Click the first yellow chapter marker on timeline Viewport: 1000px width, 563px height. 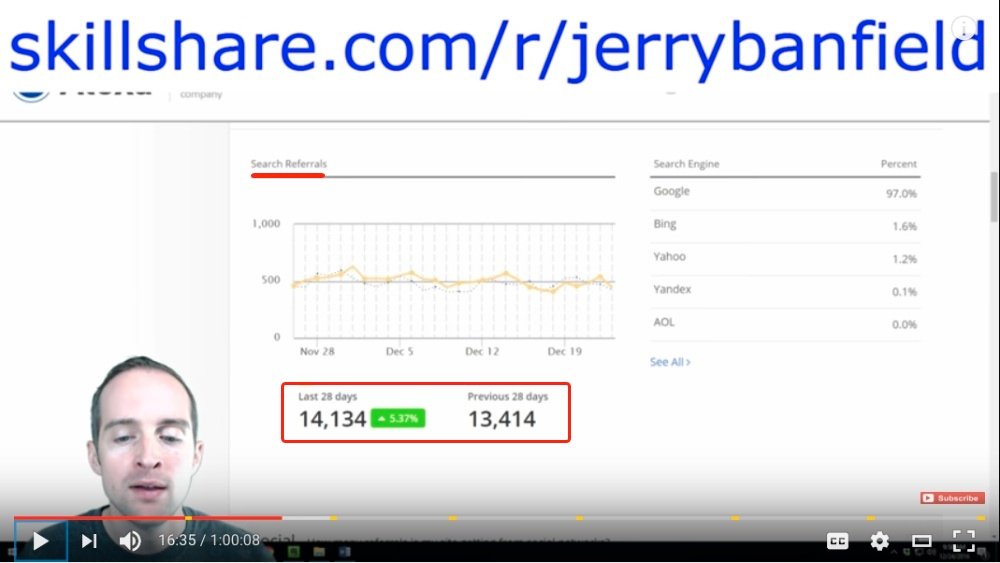tap(189, 518)
